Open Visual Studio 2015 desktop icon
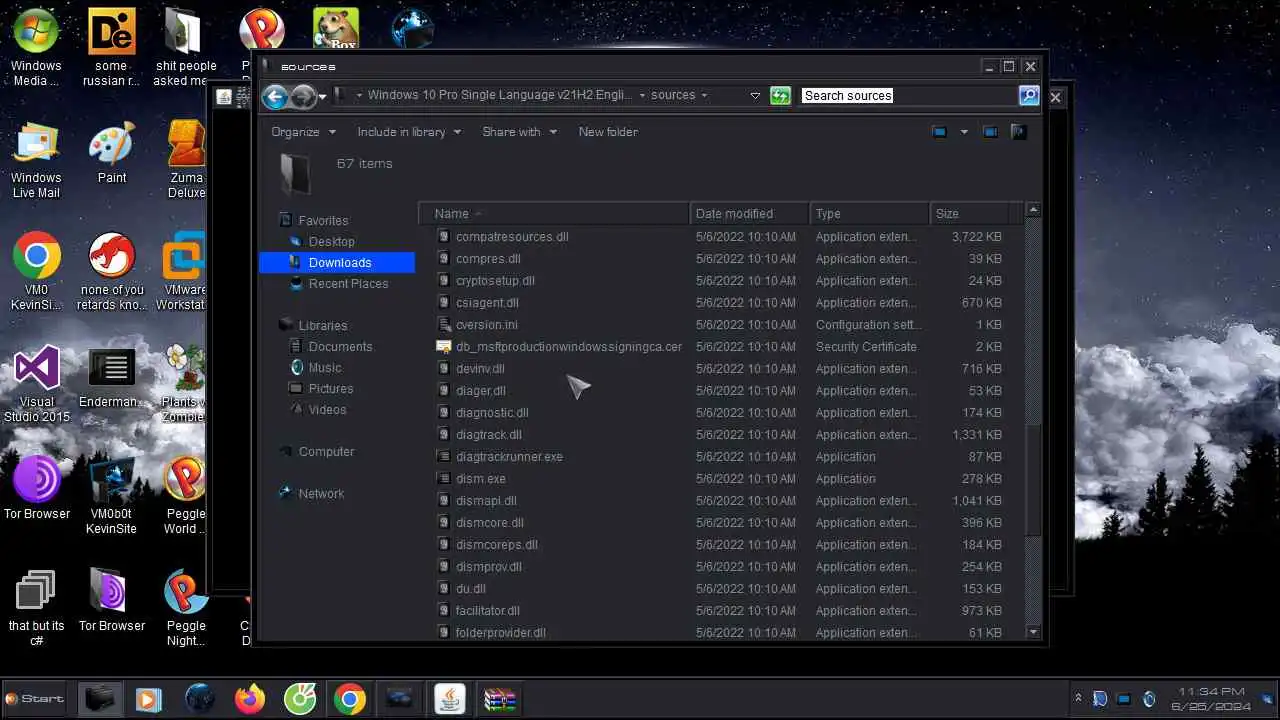Viewport: 1280px width, 720px height. pos(36,385)
